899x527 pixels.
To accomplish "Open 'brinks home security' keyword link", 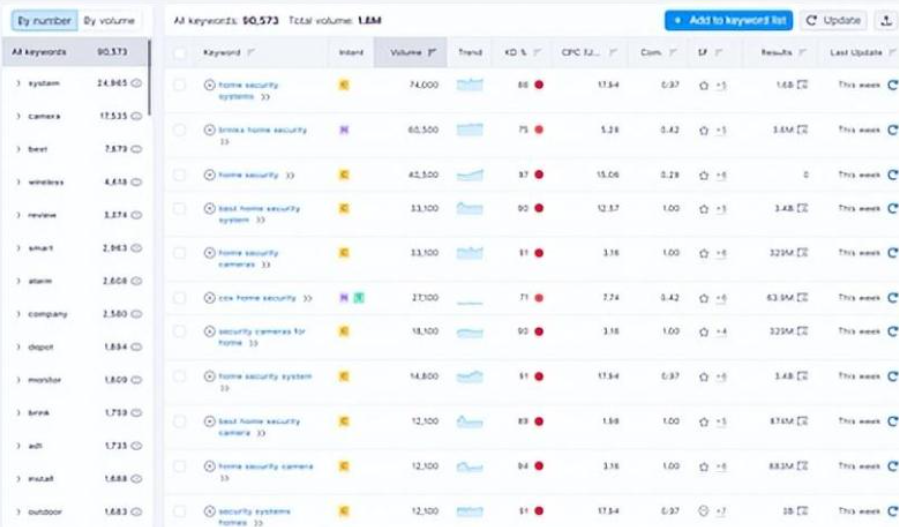I will [263, 130].
